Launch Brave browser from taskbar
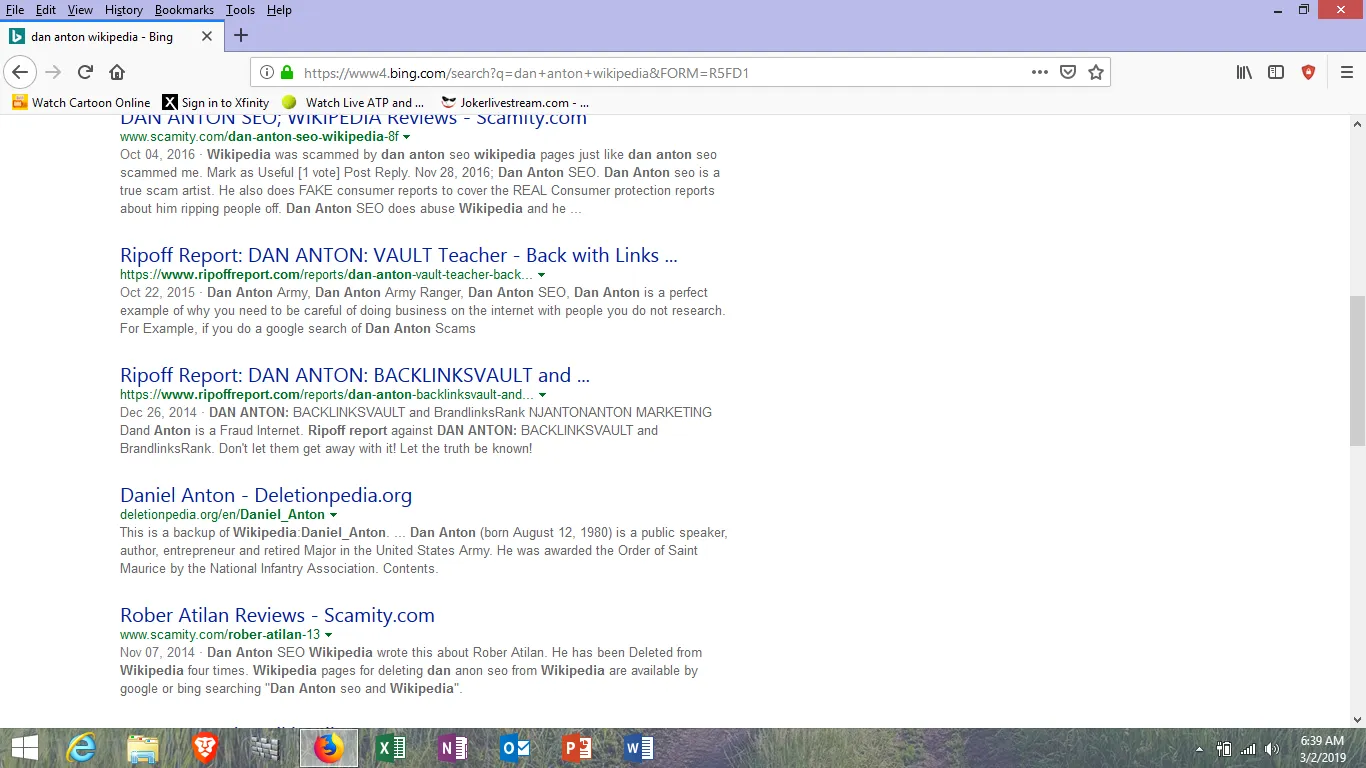The height and width of the screenshot is (768, 1366). pos(205,748)
